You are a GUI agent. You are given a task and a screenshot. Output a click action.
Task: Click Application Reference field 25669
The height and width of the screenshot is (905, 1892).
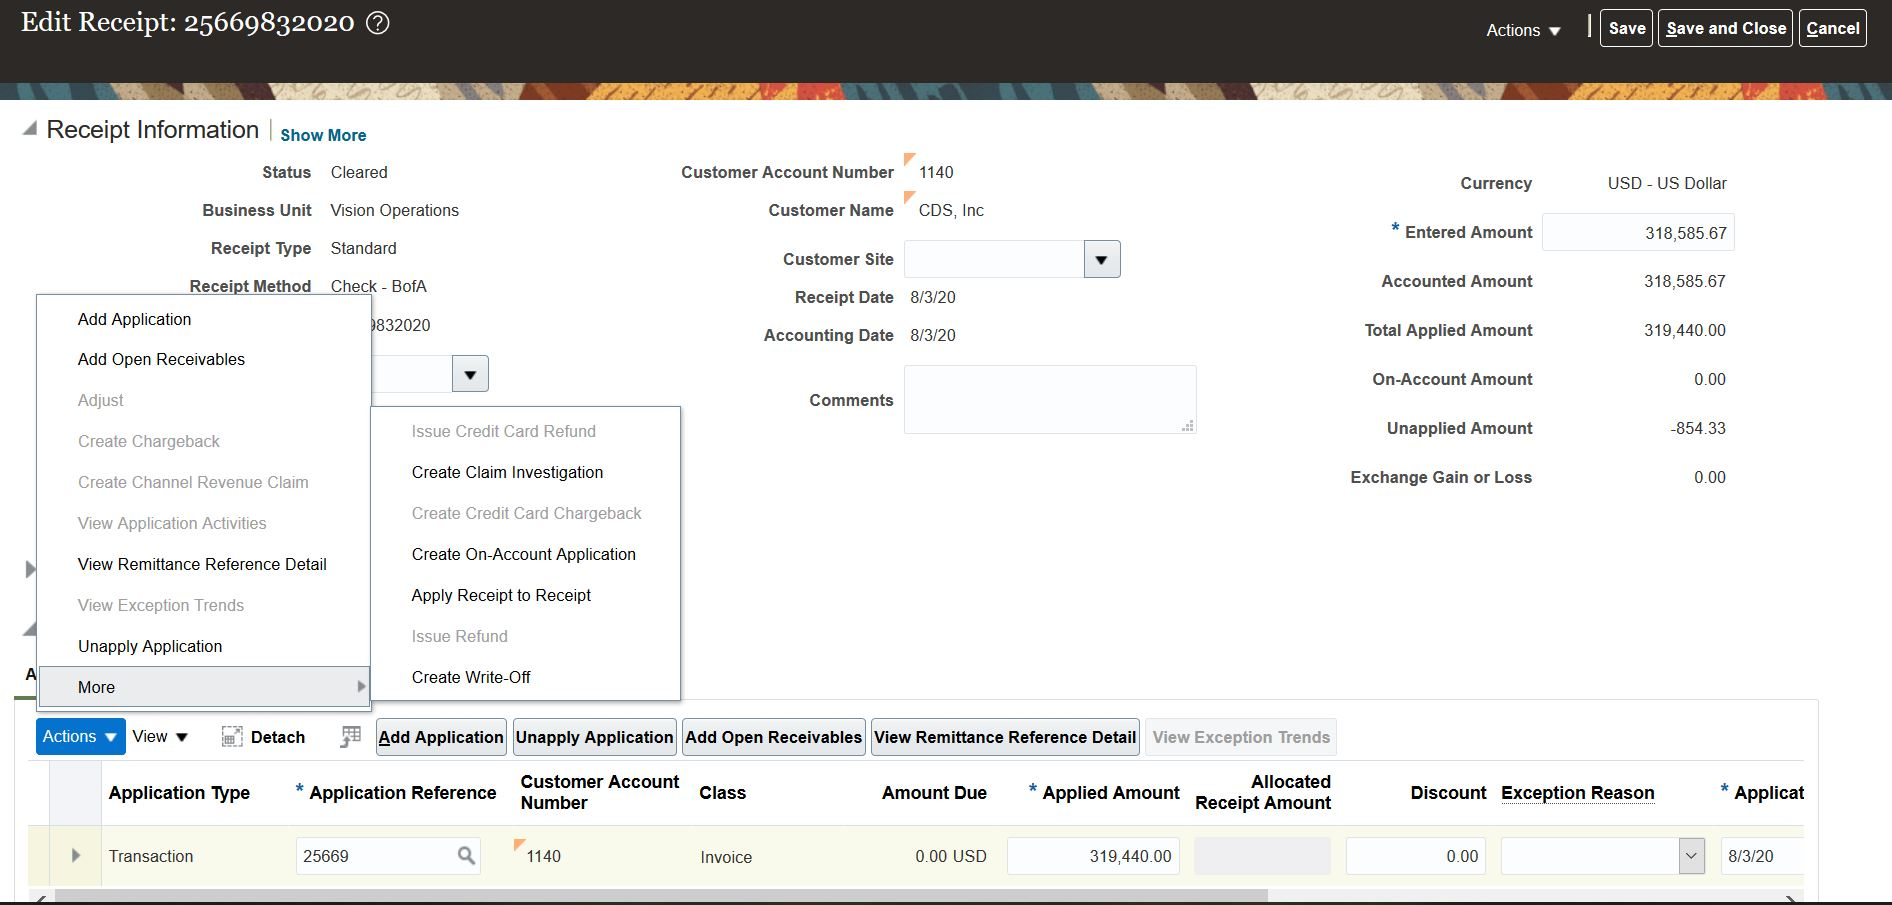[388, 856]
